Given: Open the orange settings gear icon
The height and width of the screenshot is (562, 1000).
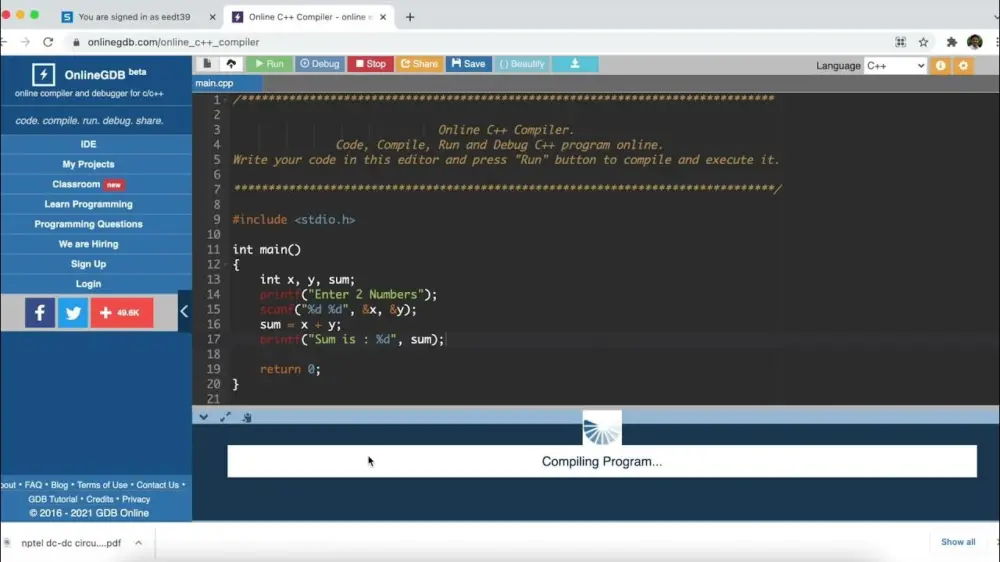Looking at the screenshot, I should pyautogui.click(x=963, y=66).
